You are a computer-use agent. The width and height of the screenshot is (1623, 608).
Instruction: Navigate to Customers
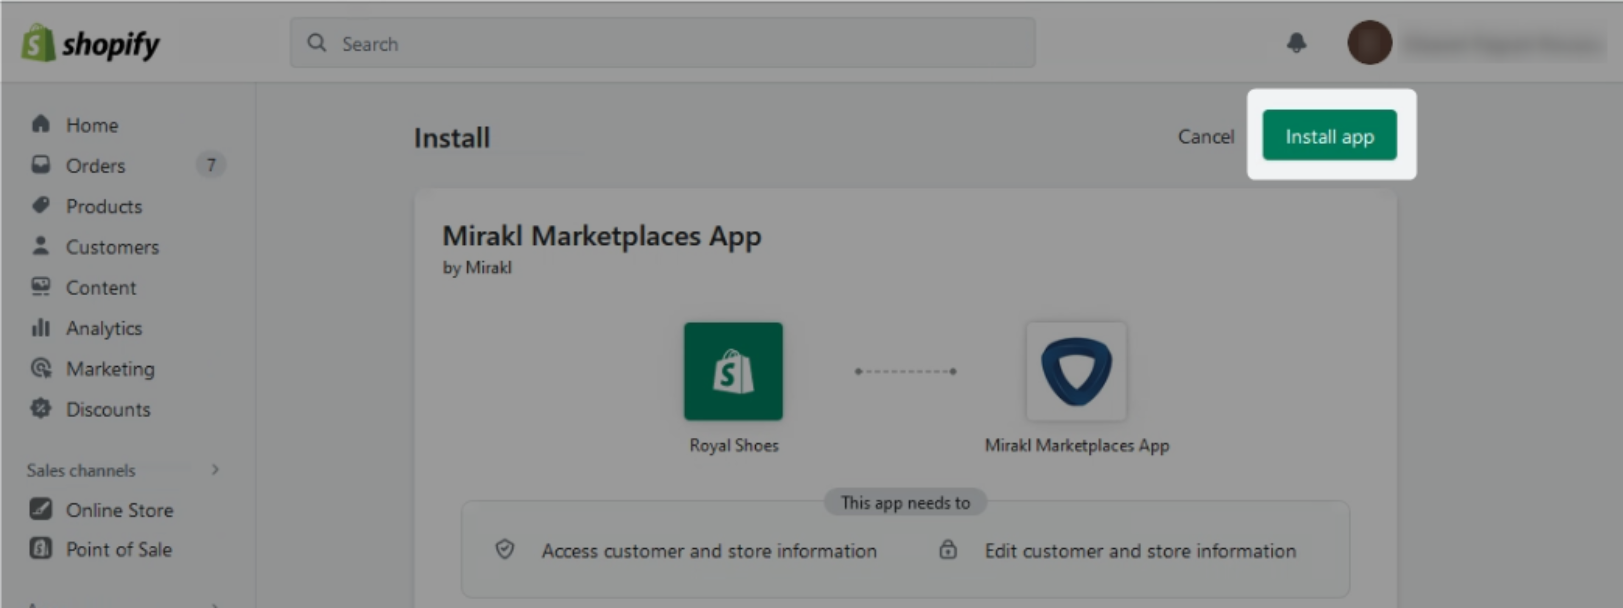tap(112, 247)
